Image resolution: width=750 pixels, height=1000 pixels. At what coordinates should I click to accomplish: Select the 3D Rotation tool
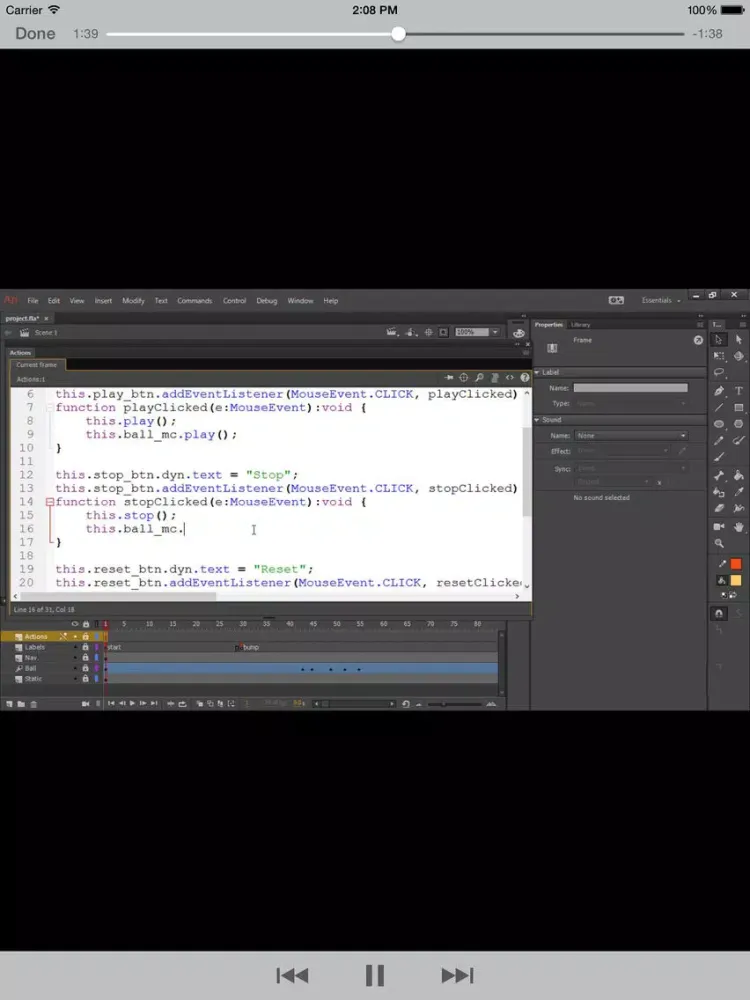pos(739,356)
